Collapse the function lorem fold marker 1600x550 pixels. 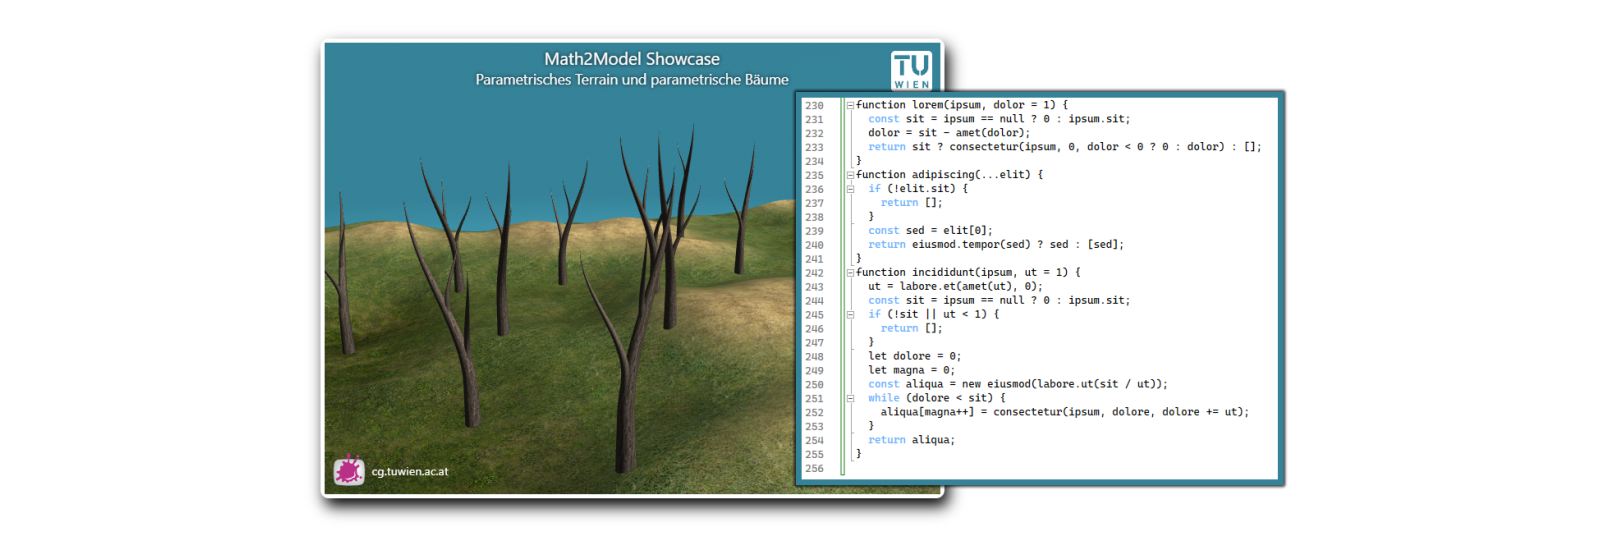(x=850, y=105)
